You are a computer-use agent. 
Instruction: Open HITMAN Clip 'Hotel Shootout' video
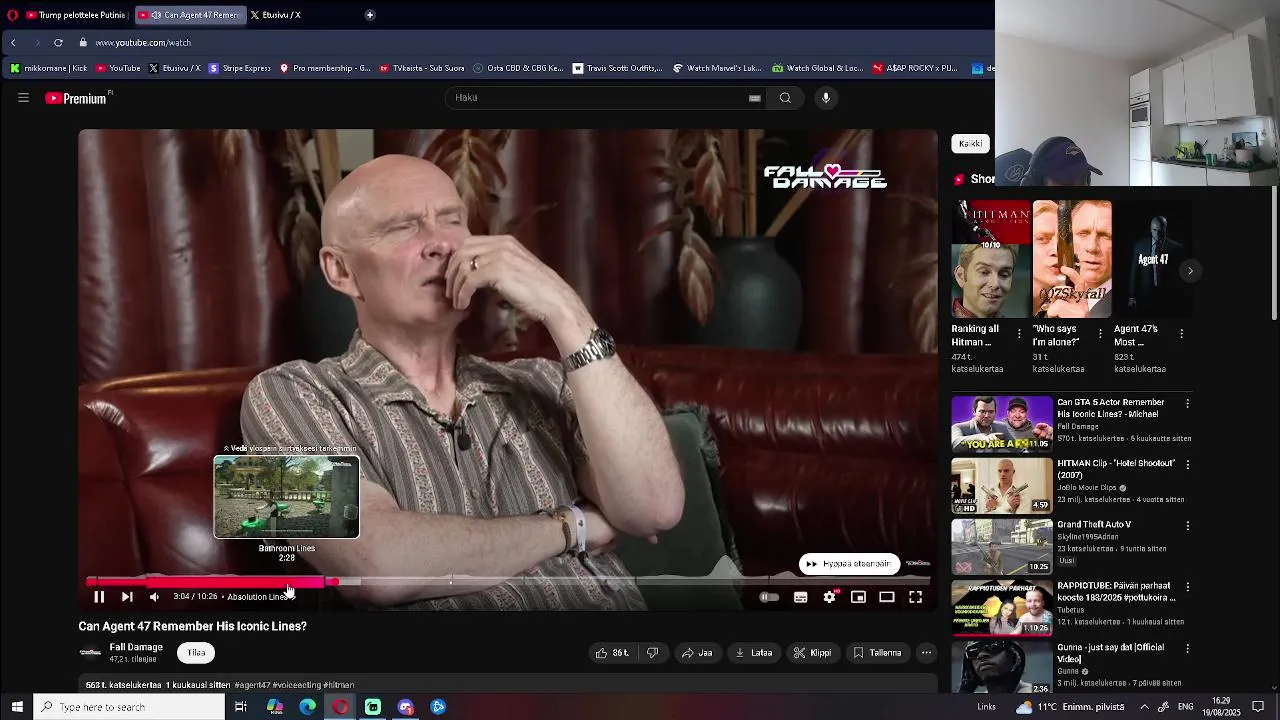pyautogui.click(x=1001, y=485)
